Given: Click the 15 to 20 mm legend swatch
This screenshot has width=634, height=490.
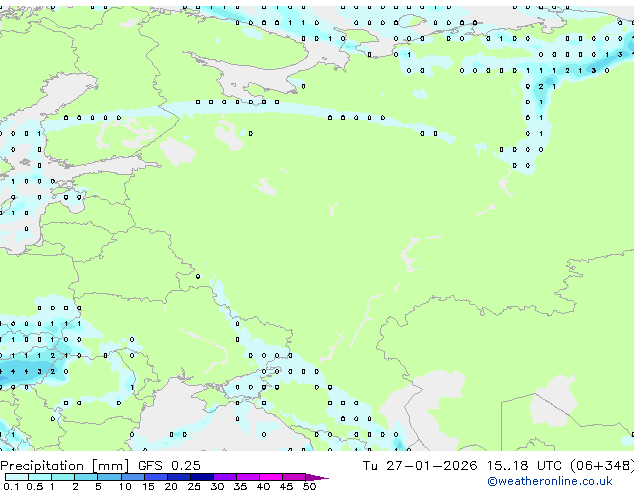Looking at the screenshot, I should click(156, 477).
